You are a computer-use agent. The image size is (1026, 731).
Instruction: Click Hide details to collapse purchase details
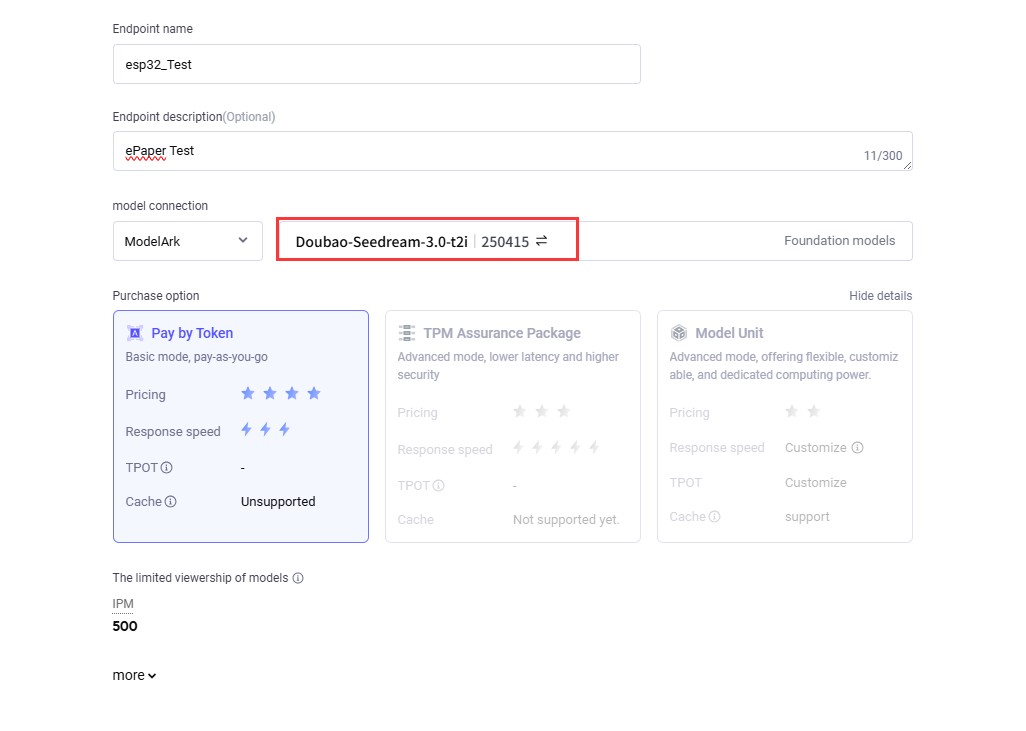(880, 296)
